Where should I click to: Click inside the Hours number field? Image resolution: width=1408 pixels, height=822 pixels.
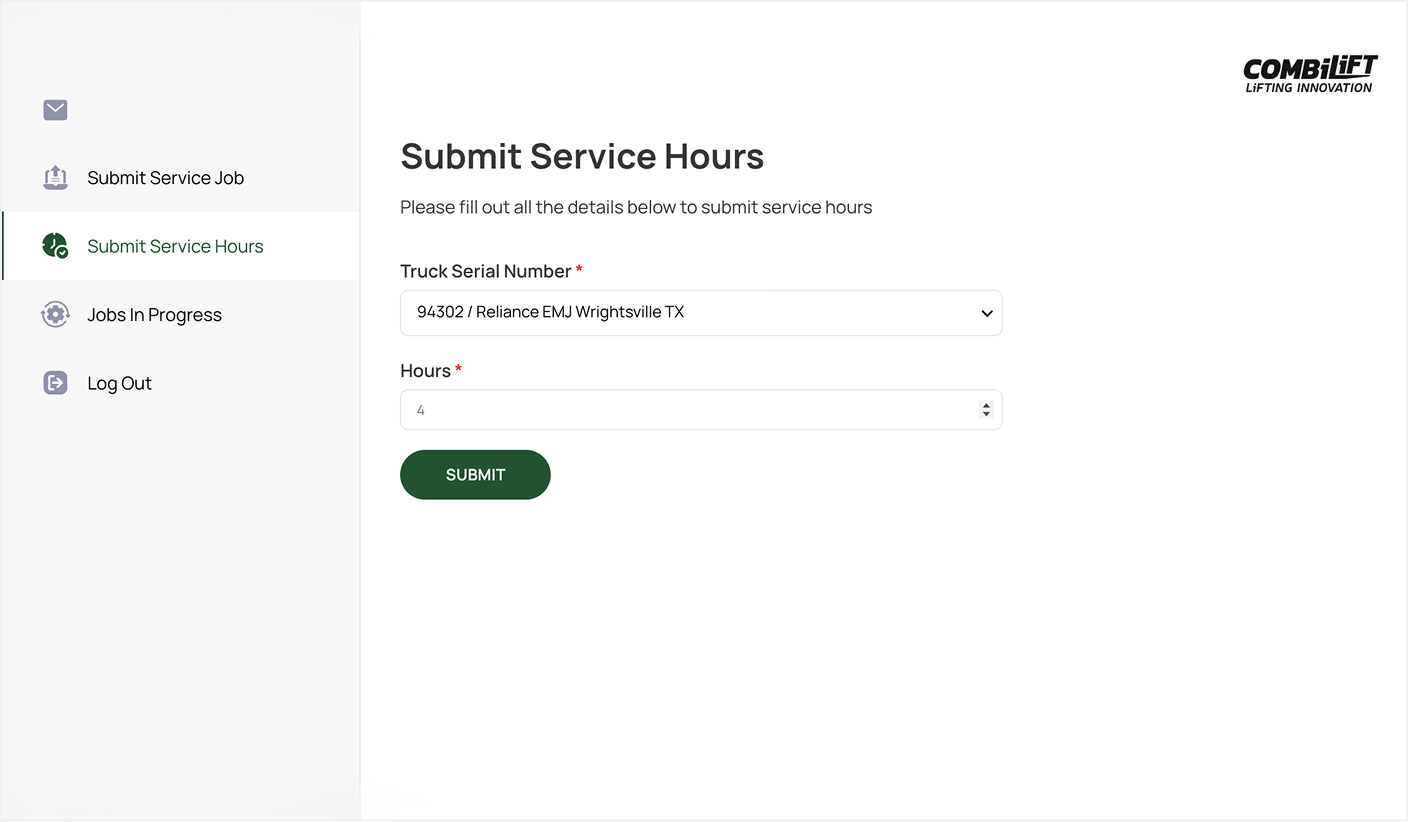click(680, 410)
